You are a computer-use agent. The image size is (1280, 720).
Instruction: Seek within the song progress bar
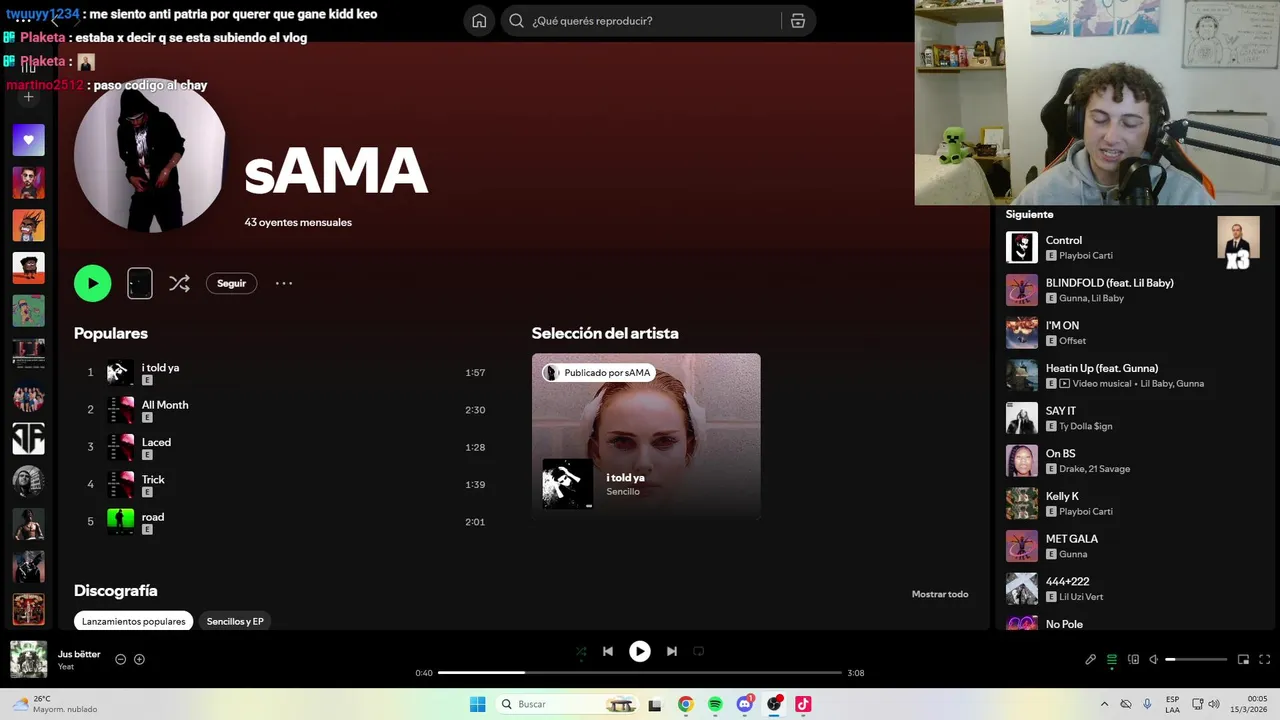(640, 673)
